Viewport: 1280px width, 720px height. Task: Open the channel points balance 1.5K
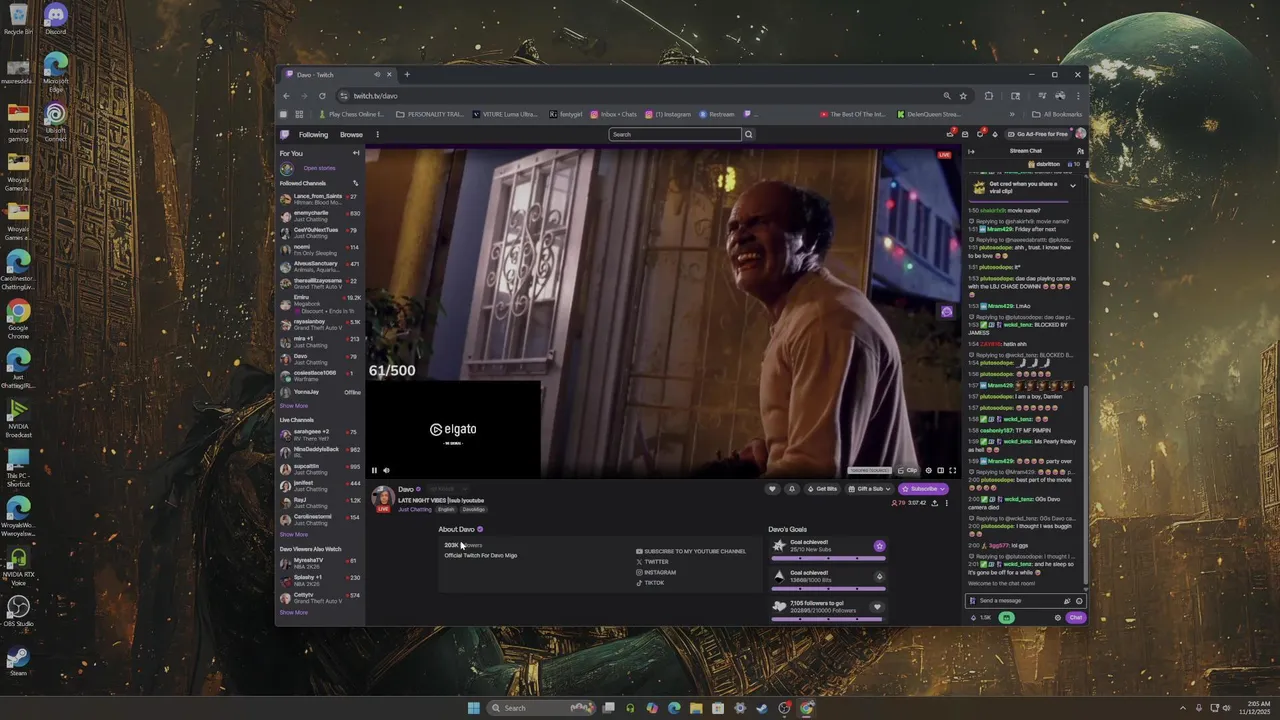coord(981,618)
